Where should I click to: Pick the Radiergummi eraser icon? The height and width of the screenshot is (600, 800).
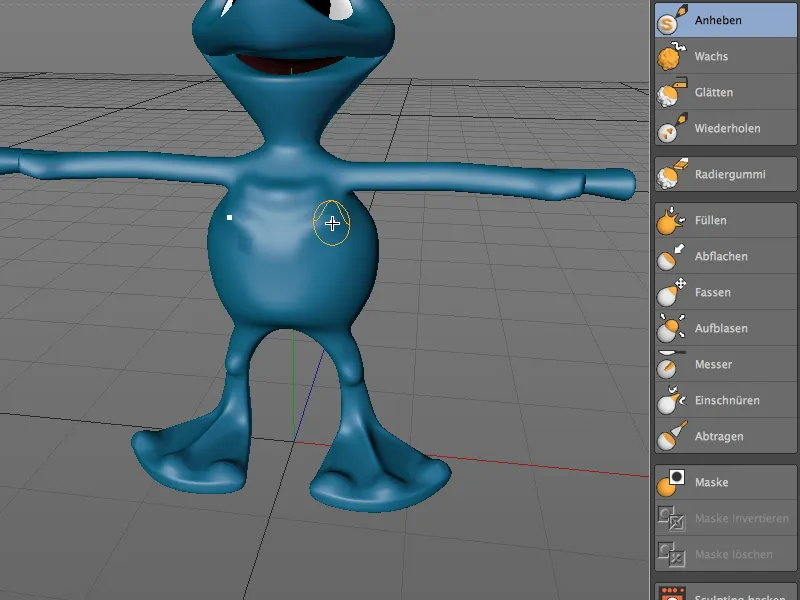point(672,174)
